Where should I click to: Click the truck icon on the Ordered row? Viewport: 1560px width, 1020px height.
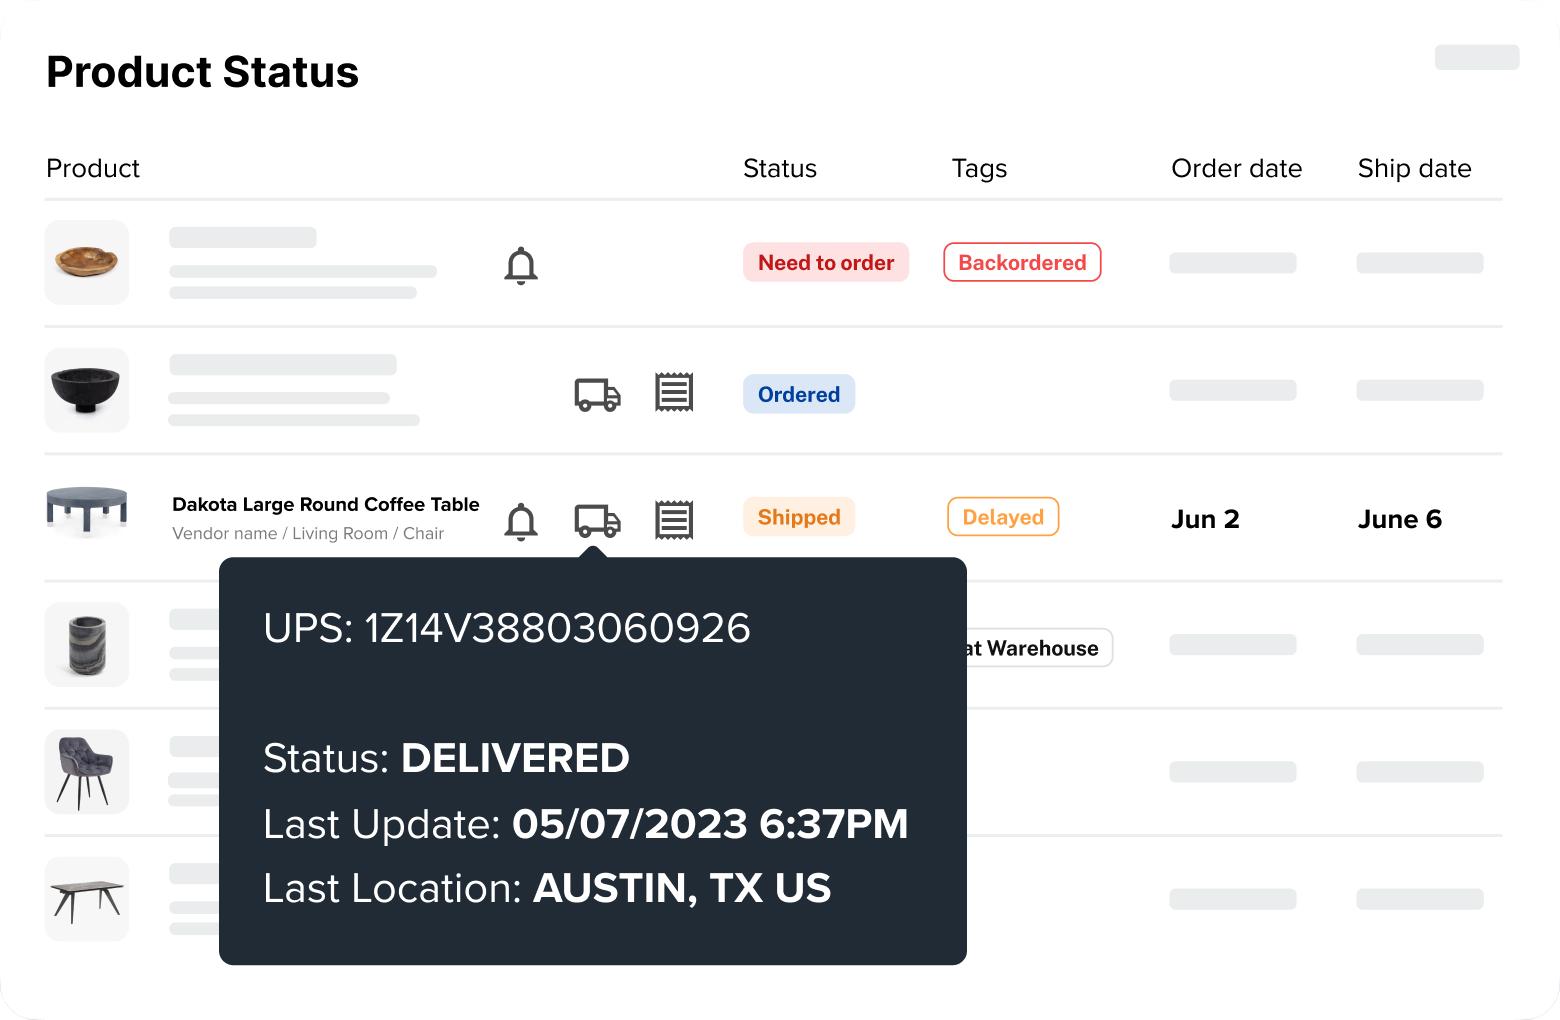(597, 394)
